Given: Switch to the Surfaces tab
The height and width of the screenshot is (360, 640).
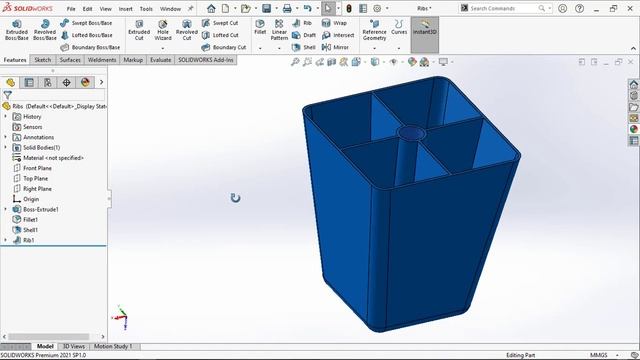Looking at the screenshot, I should pyautogui.click(x=70, y=60).
